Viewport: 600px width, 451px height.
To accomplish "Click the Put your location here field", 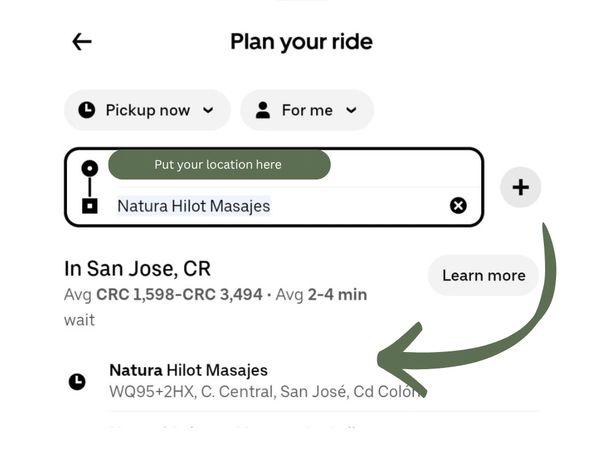I will 218,165.
